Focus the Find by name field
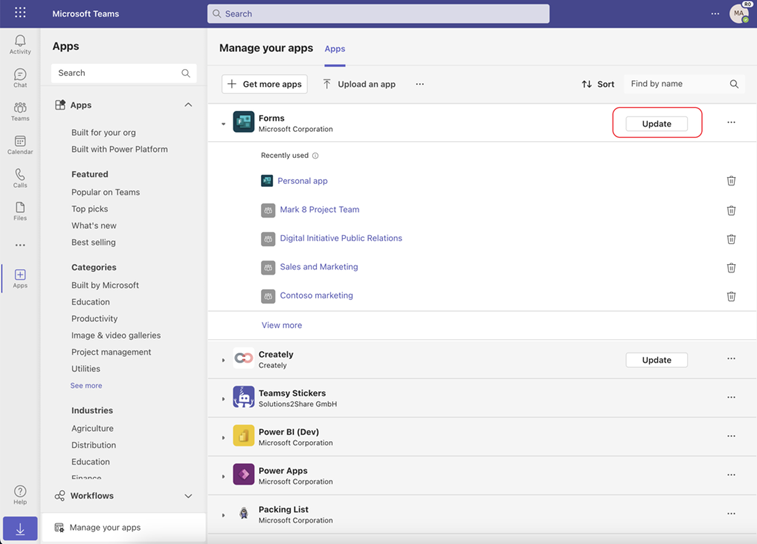Screen dimensions: 757x544 click(684, 84)
